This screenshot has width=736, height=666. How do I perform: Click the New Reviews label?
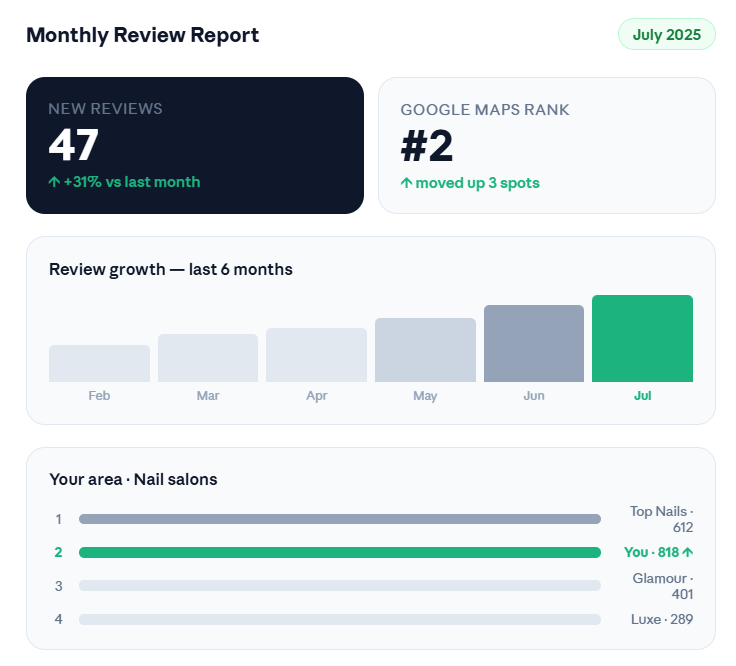point(105,108)
